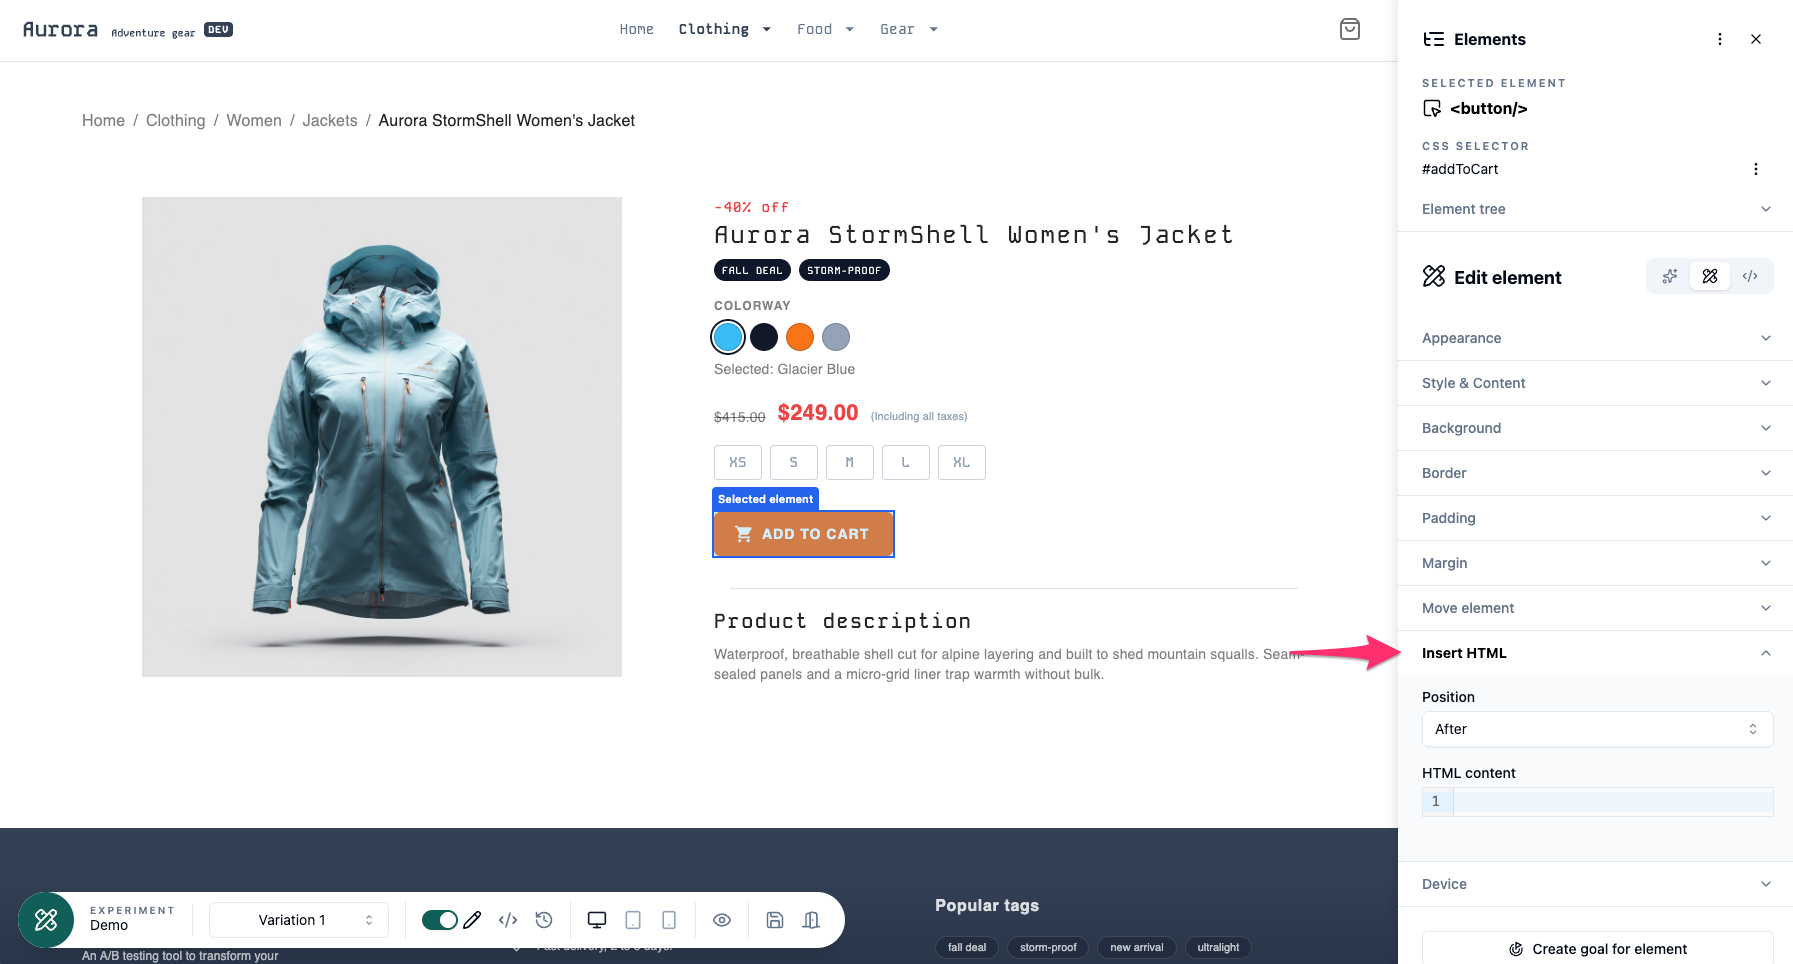
Task: Select the orange colorway swatch
Action: coord(800,337)
